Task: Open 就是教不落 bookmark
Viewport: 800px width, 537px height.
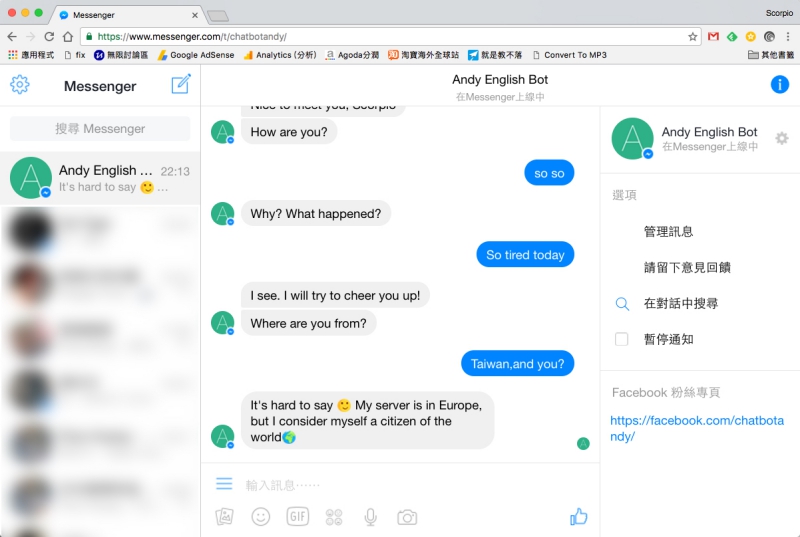Action: pyautogui.click(x=495, y=55)
